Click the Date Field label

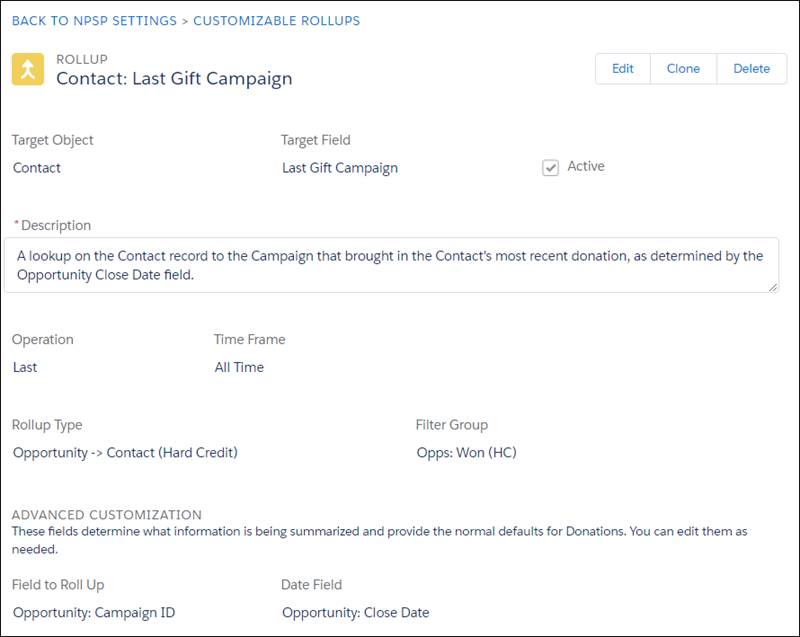pyautogui.click(x=311, y=584)
